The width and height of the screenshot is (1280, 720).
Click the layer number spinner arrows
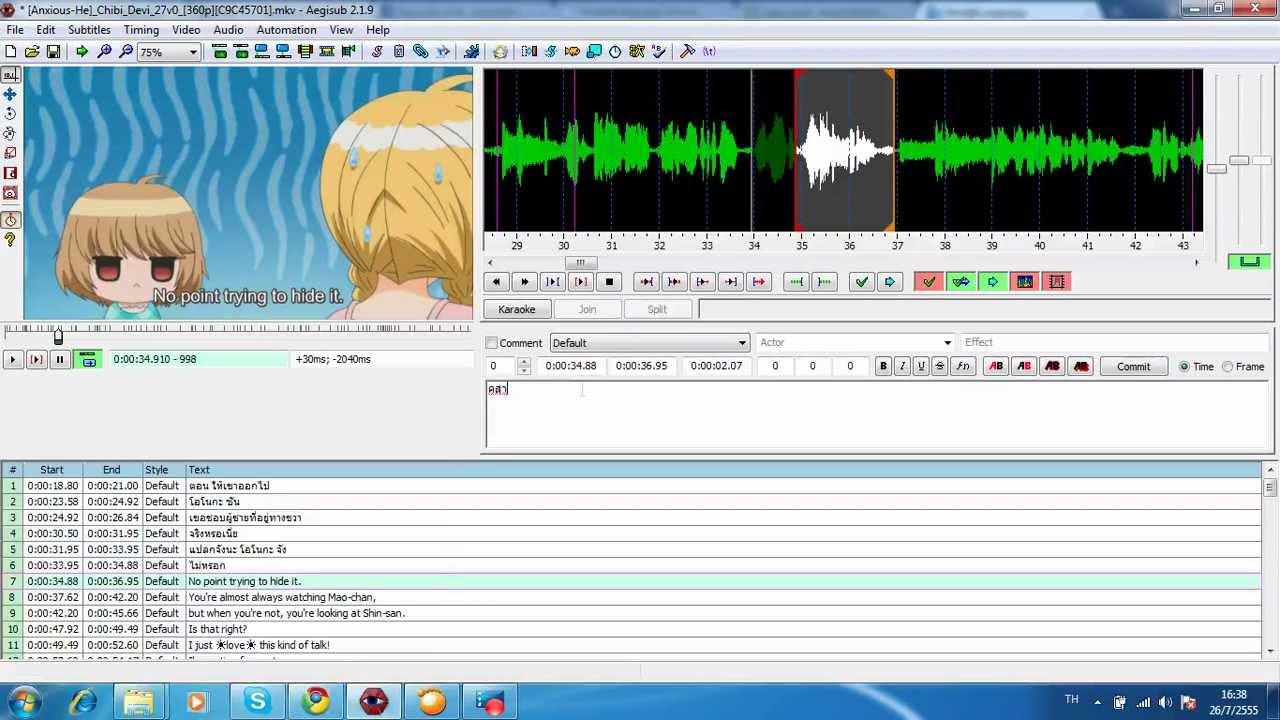[x=523, y=367]
